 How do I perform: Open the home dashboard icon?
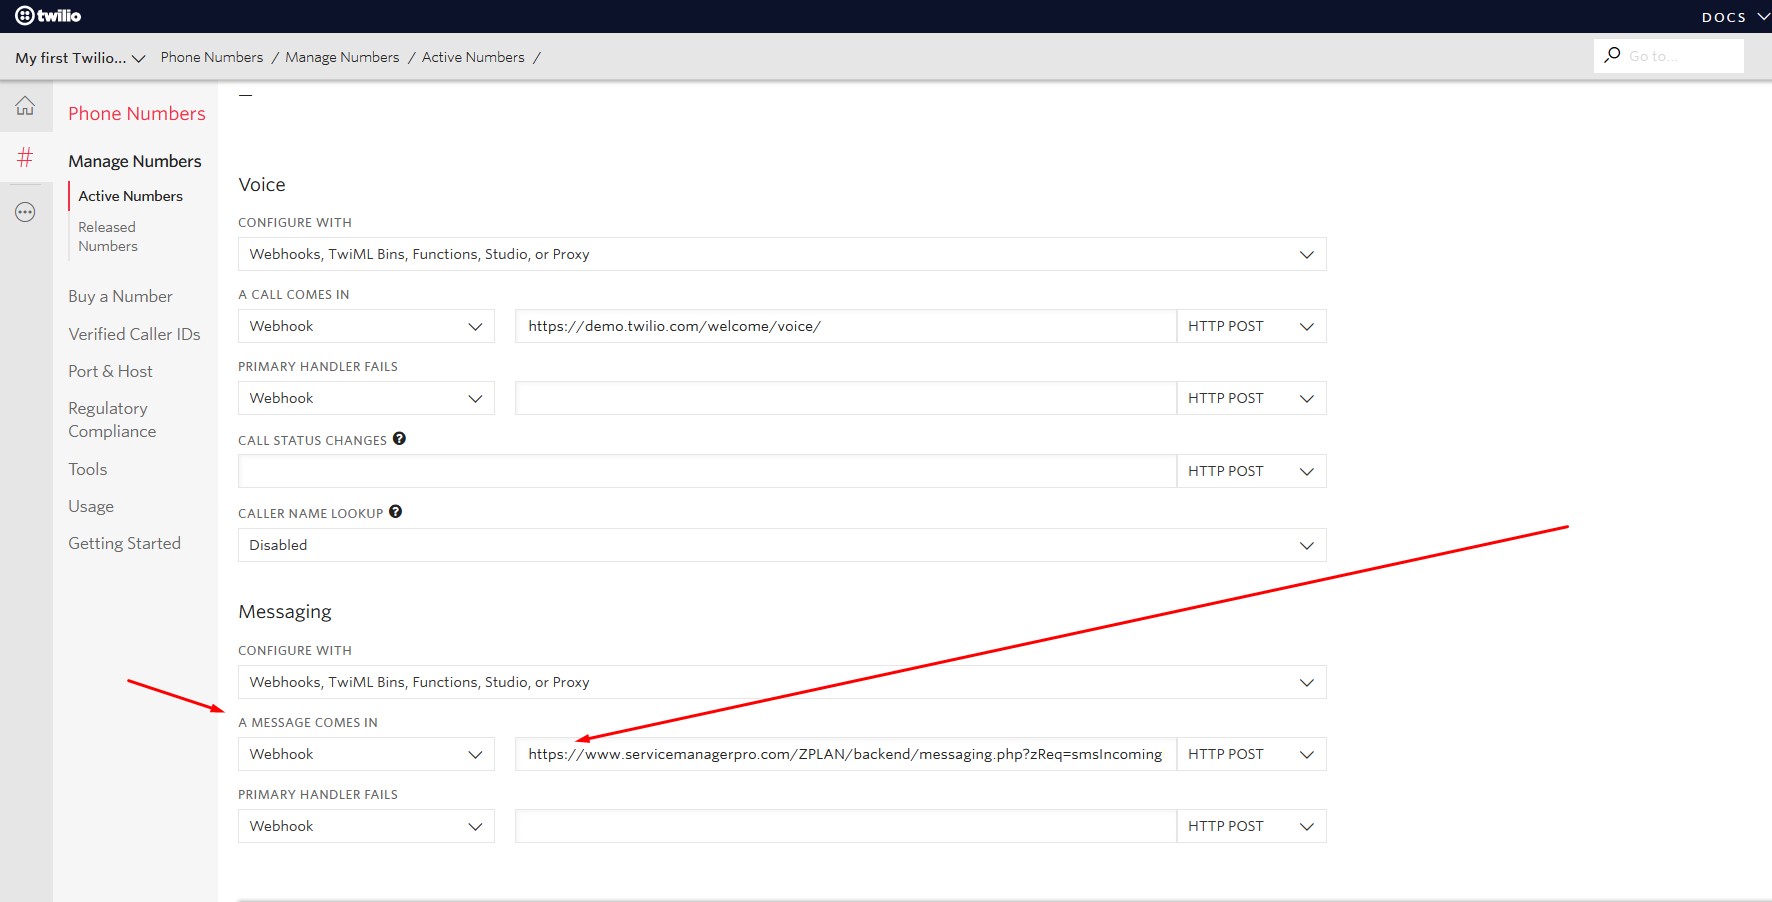pyautogui.click(x=25, y=106)
